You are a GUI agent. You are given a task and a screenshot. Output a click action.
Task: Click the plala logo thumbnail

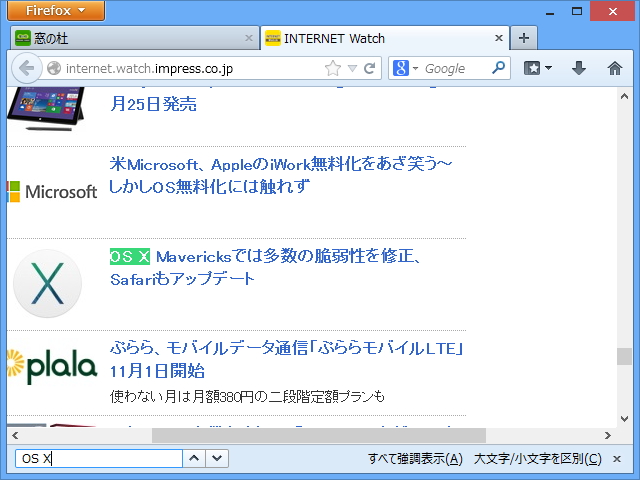pos(52,367)
